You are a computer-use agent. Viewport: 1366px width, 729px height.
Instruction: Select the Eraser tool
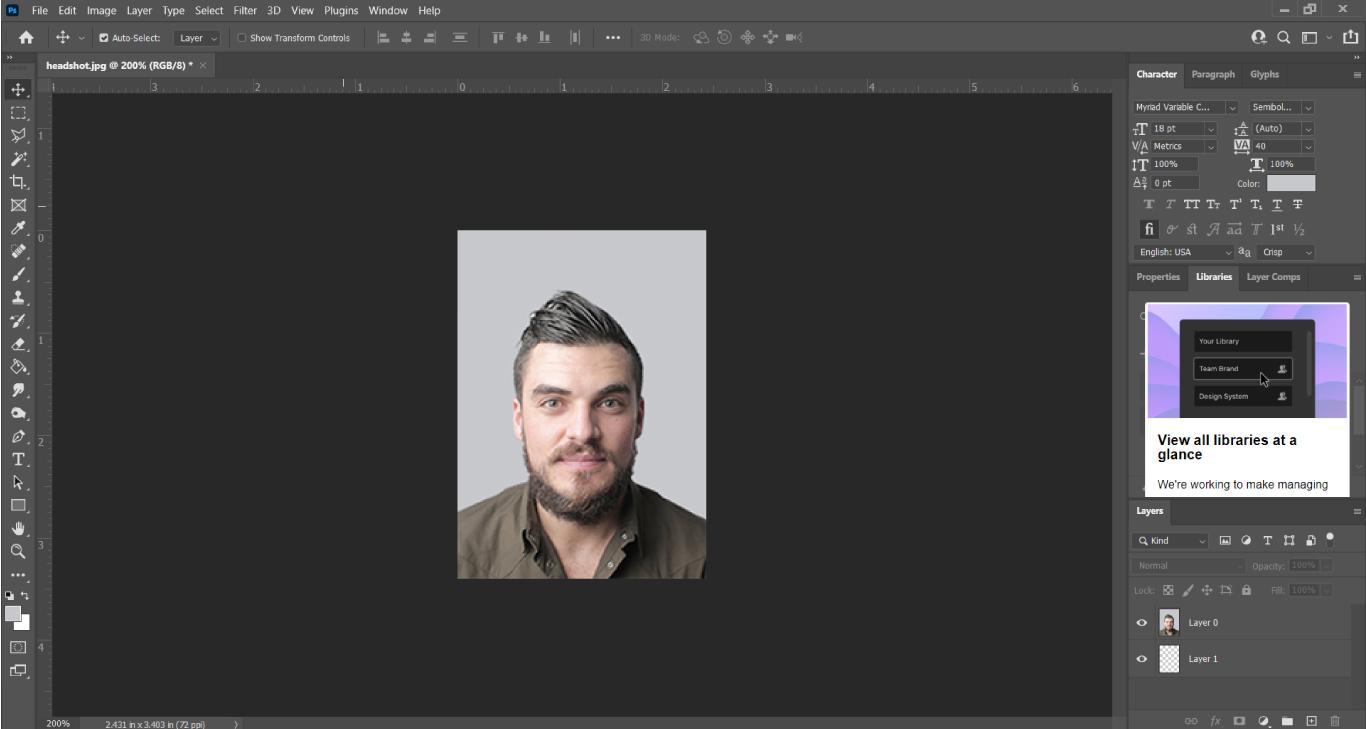[x=18, y=344]
